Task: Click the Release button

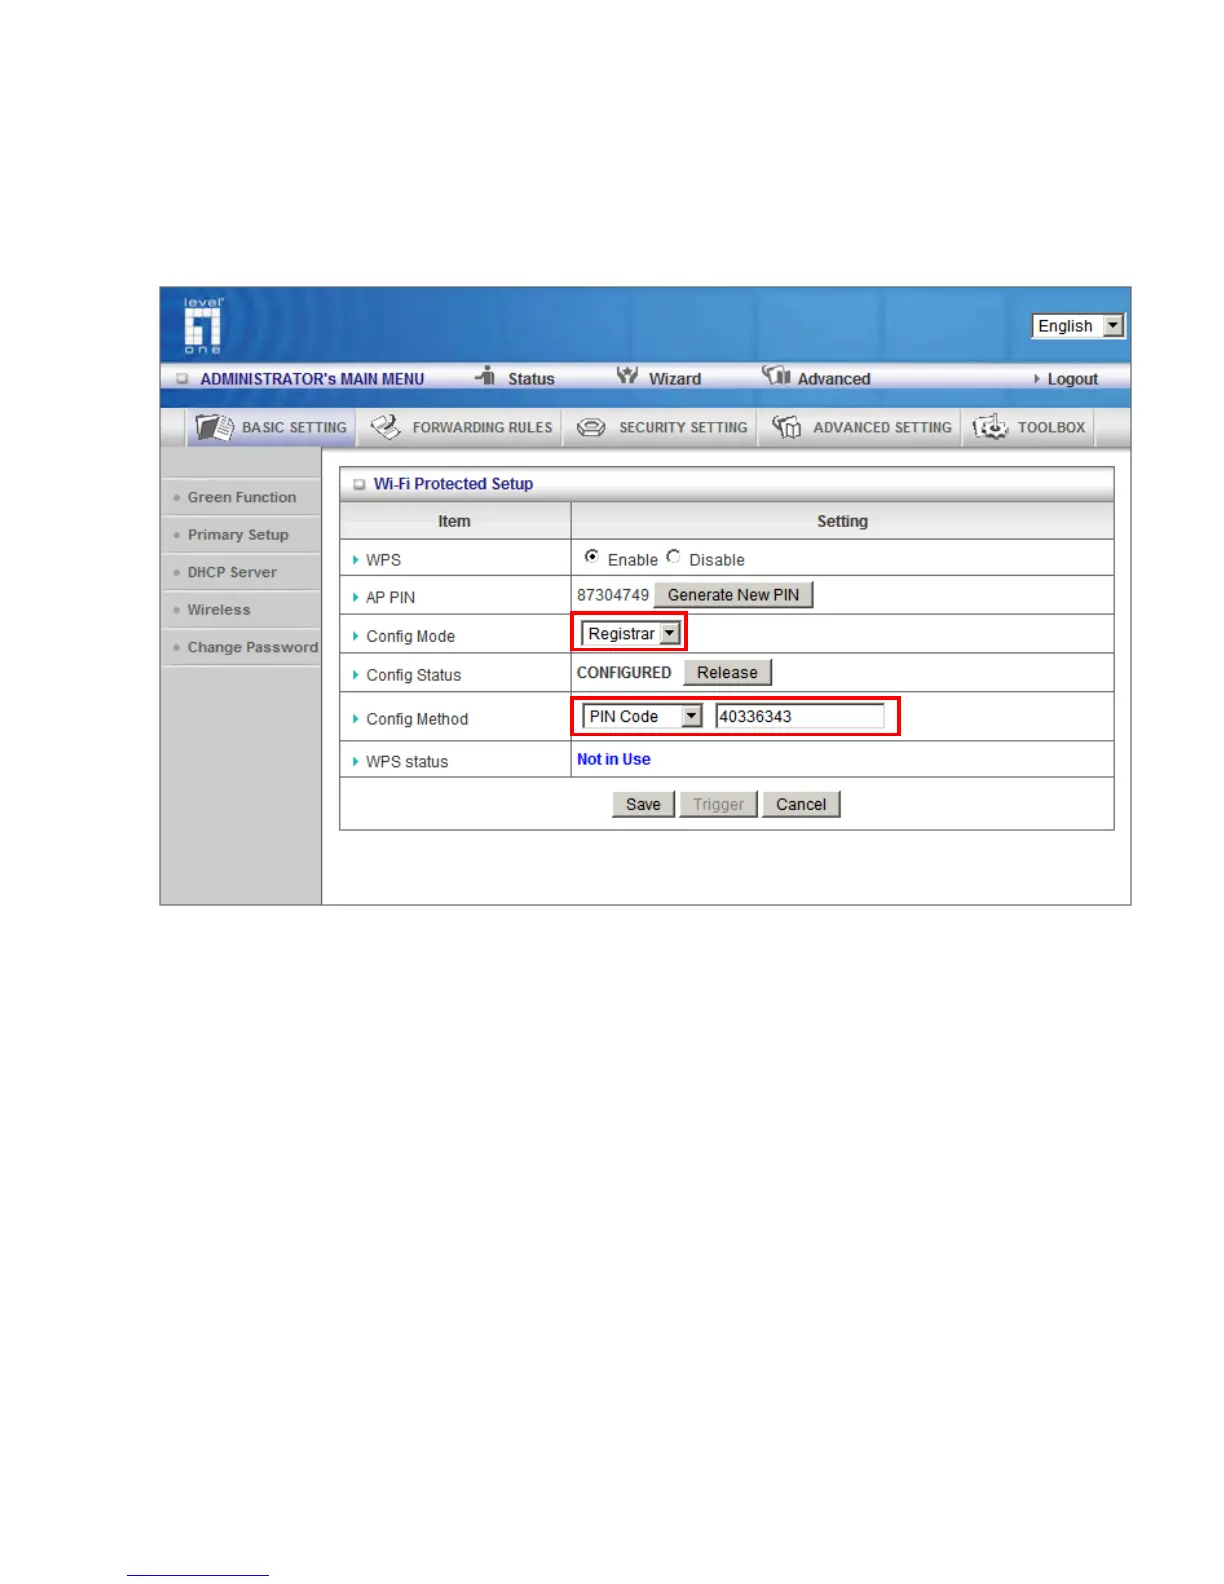Action: click(x=727, y=673)
